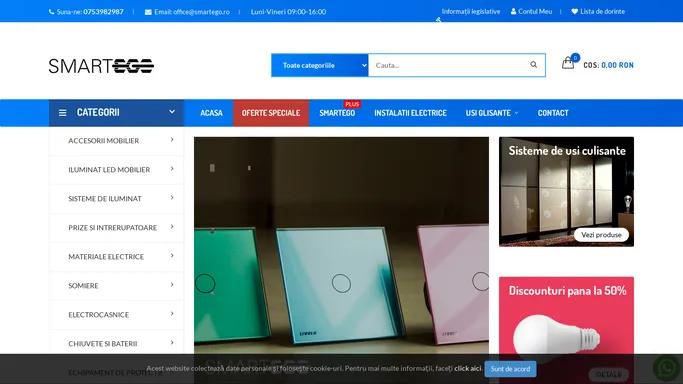The width and height of the screenshot is (683, 384).
Task: Open SmartEgo Plus menu item
Action: click(x=337, y=113)
